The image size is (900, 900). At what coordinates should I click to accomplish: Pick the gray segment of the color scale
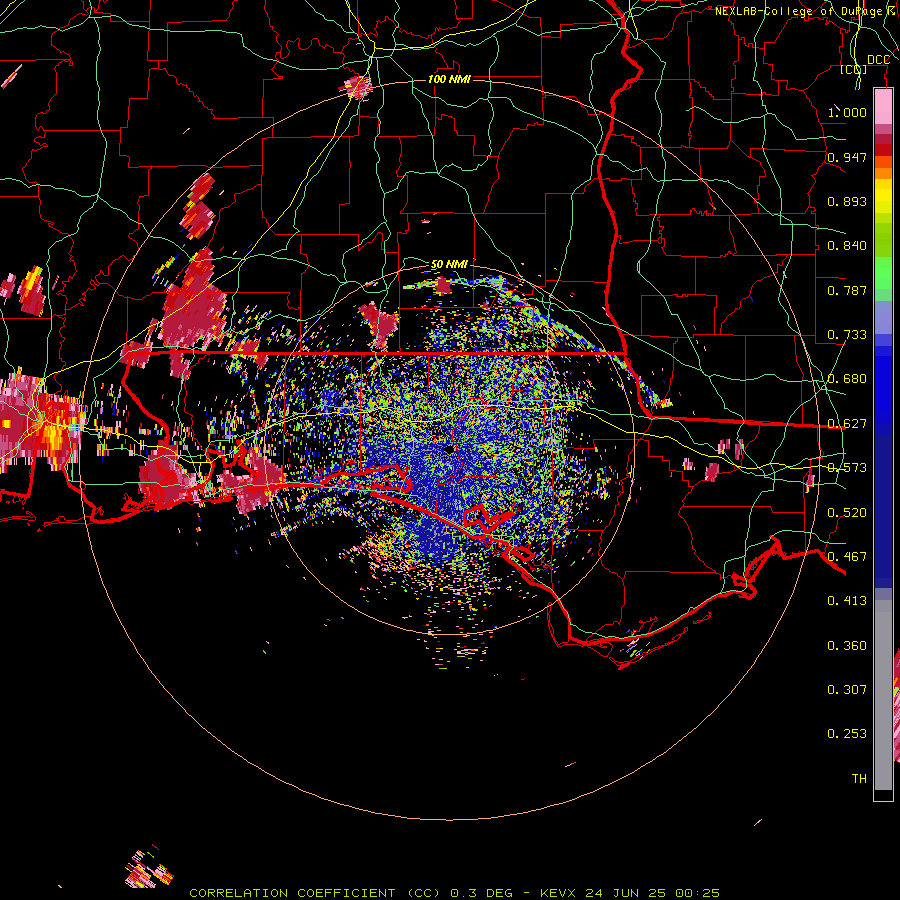point(883,695)
